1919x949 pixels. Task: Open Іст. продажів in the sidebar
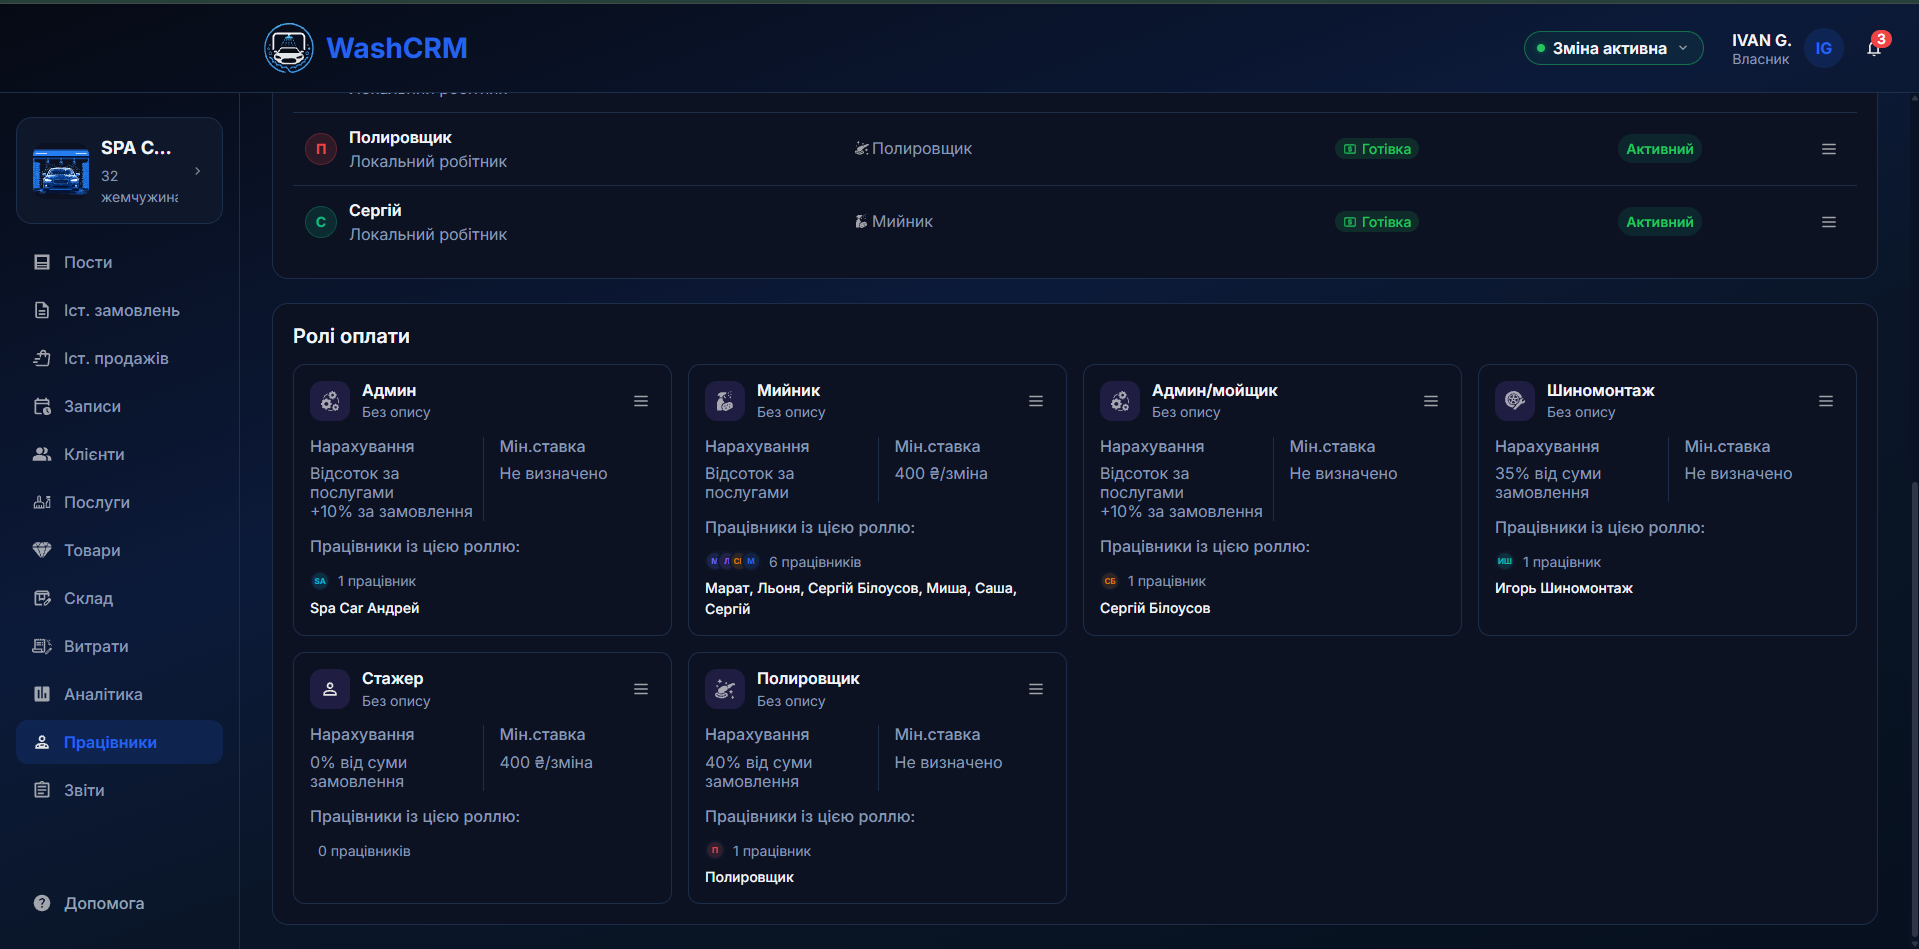119,358
